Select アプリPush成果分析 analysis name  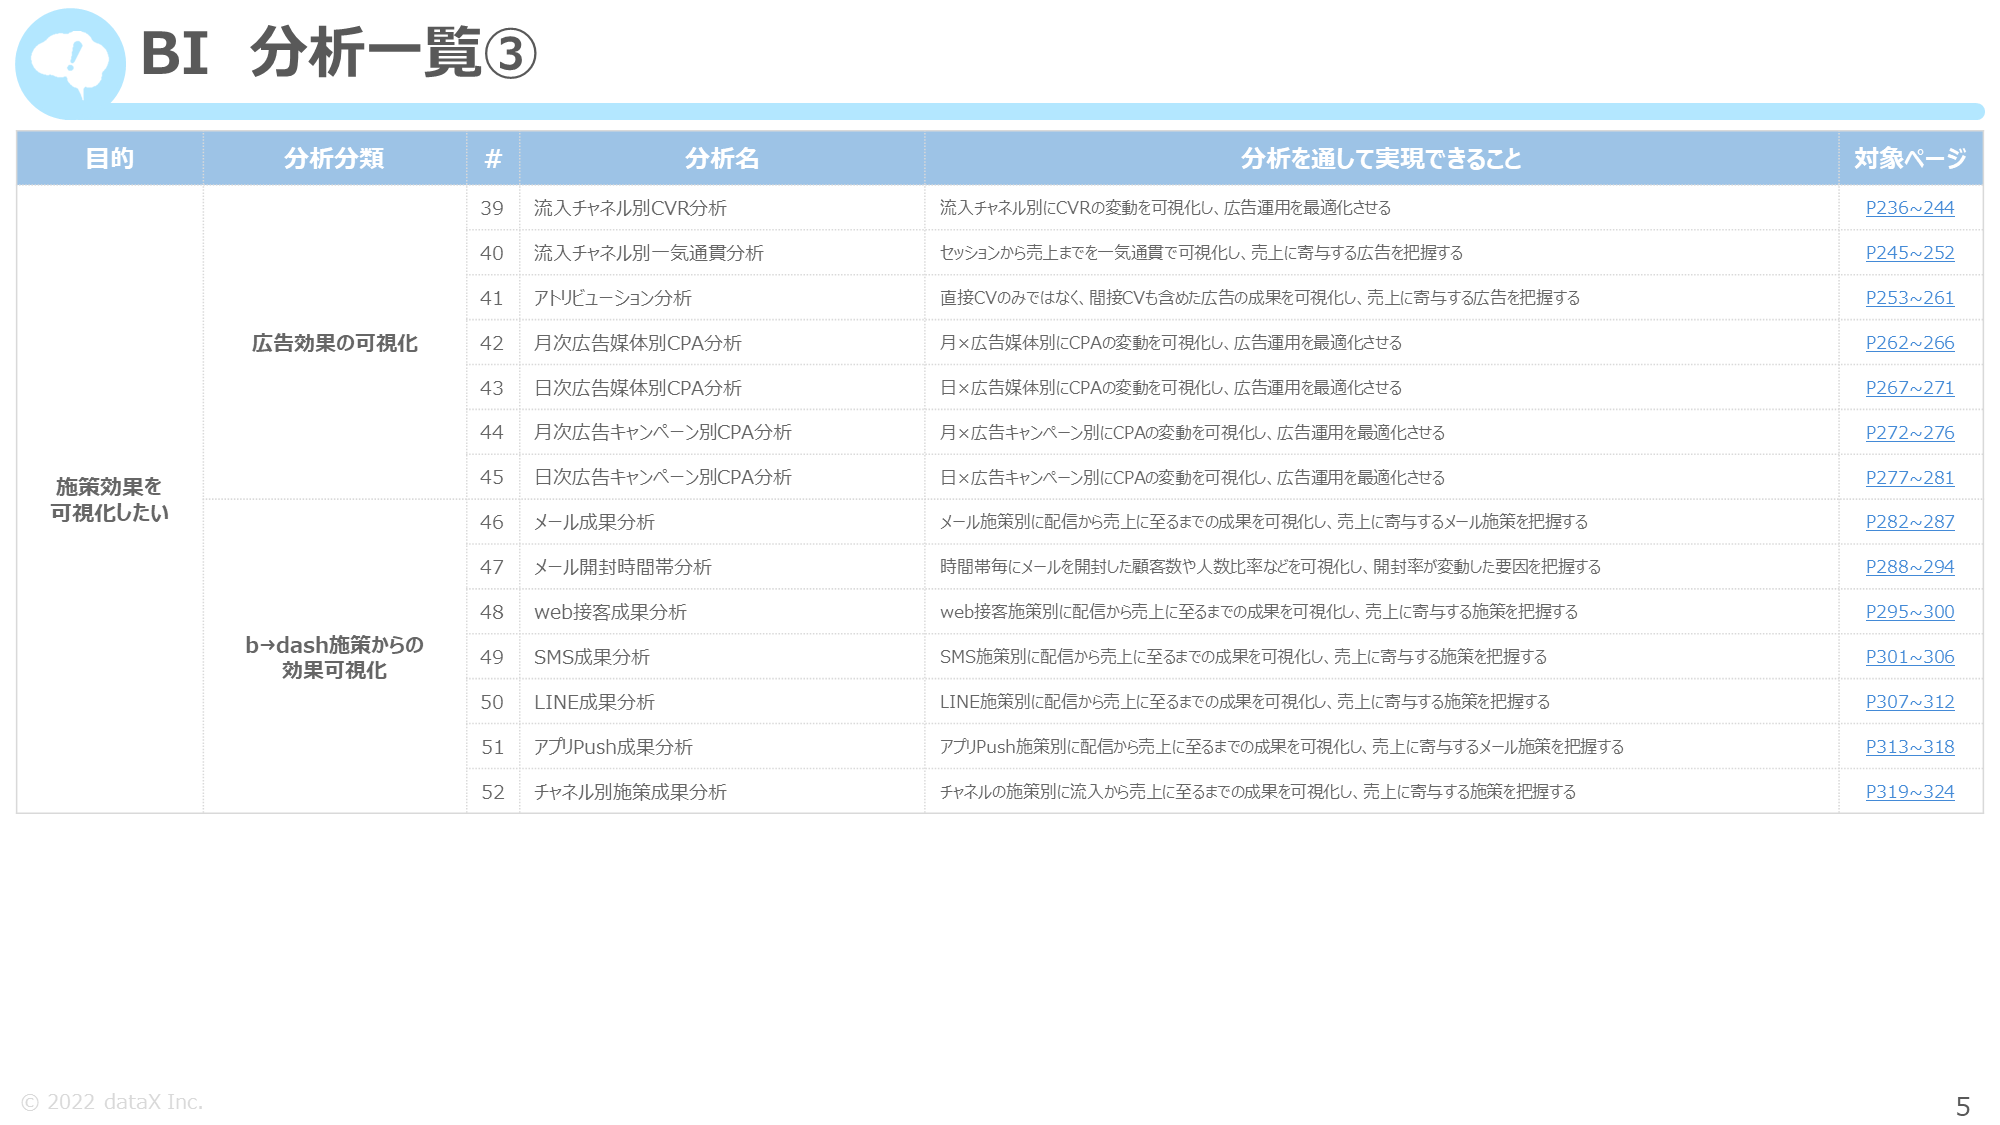613,747
